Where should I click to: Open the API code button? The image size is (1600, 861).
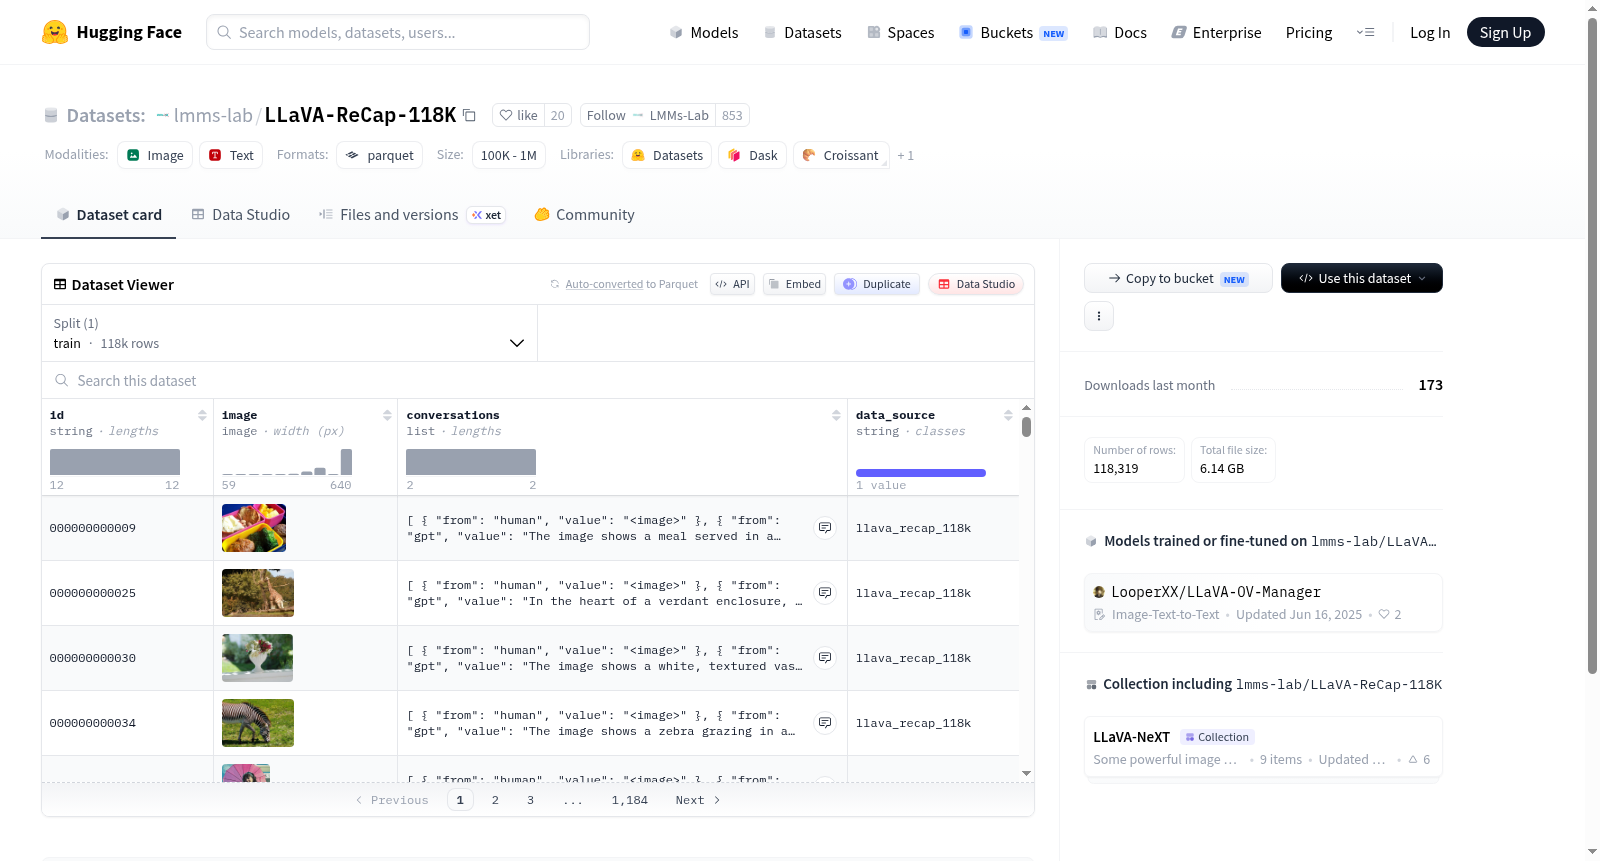point(732,284)
